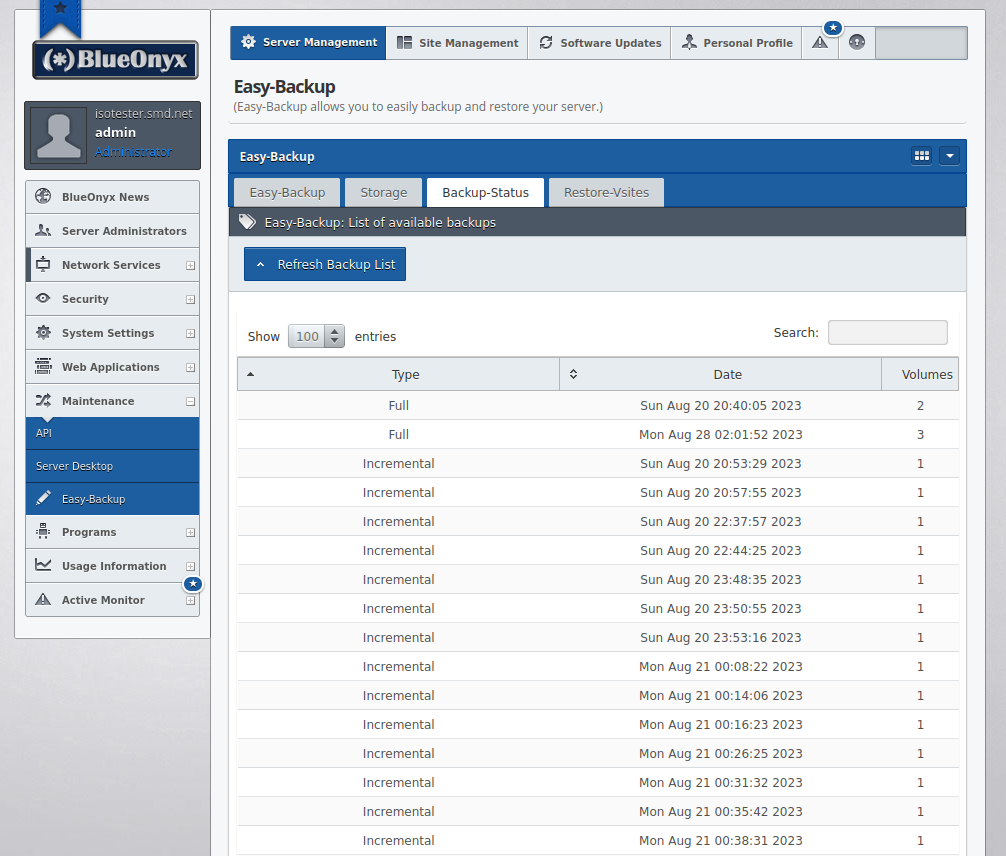Click the BlueOnyx logo
This screenshot has width=1006, height=856.
pos(115,60)
